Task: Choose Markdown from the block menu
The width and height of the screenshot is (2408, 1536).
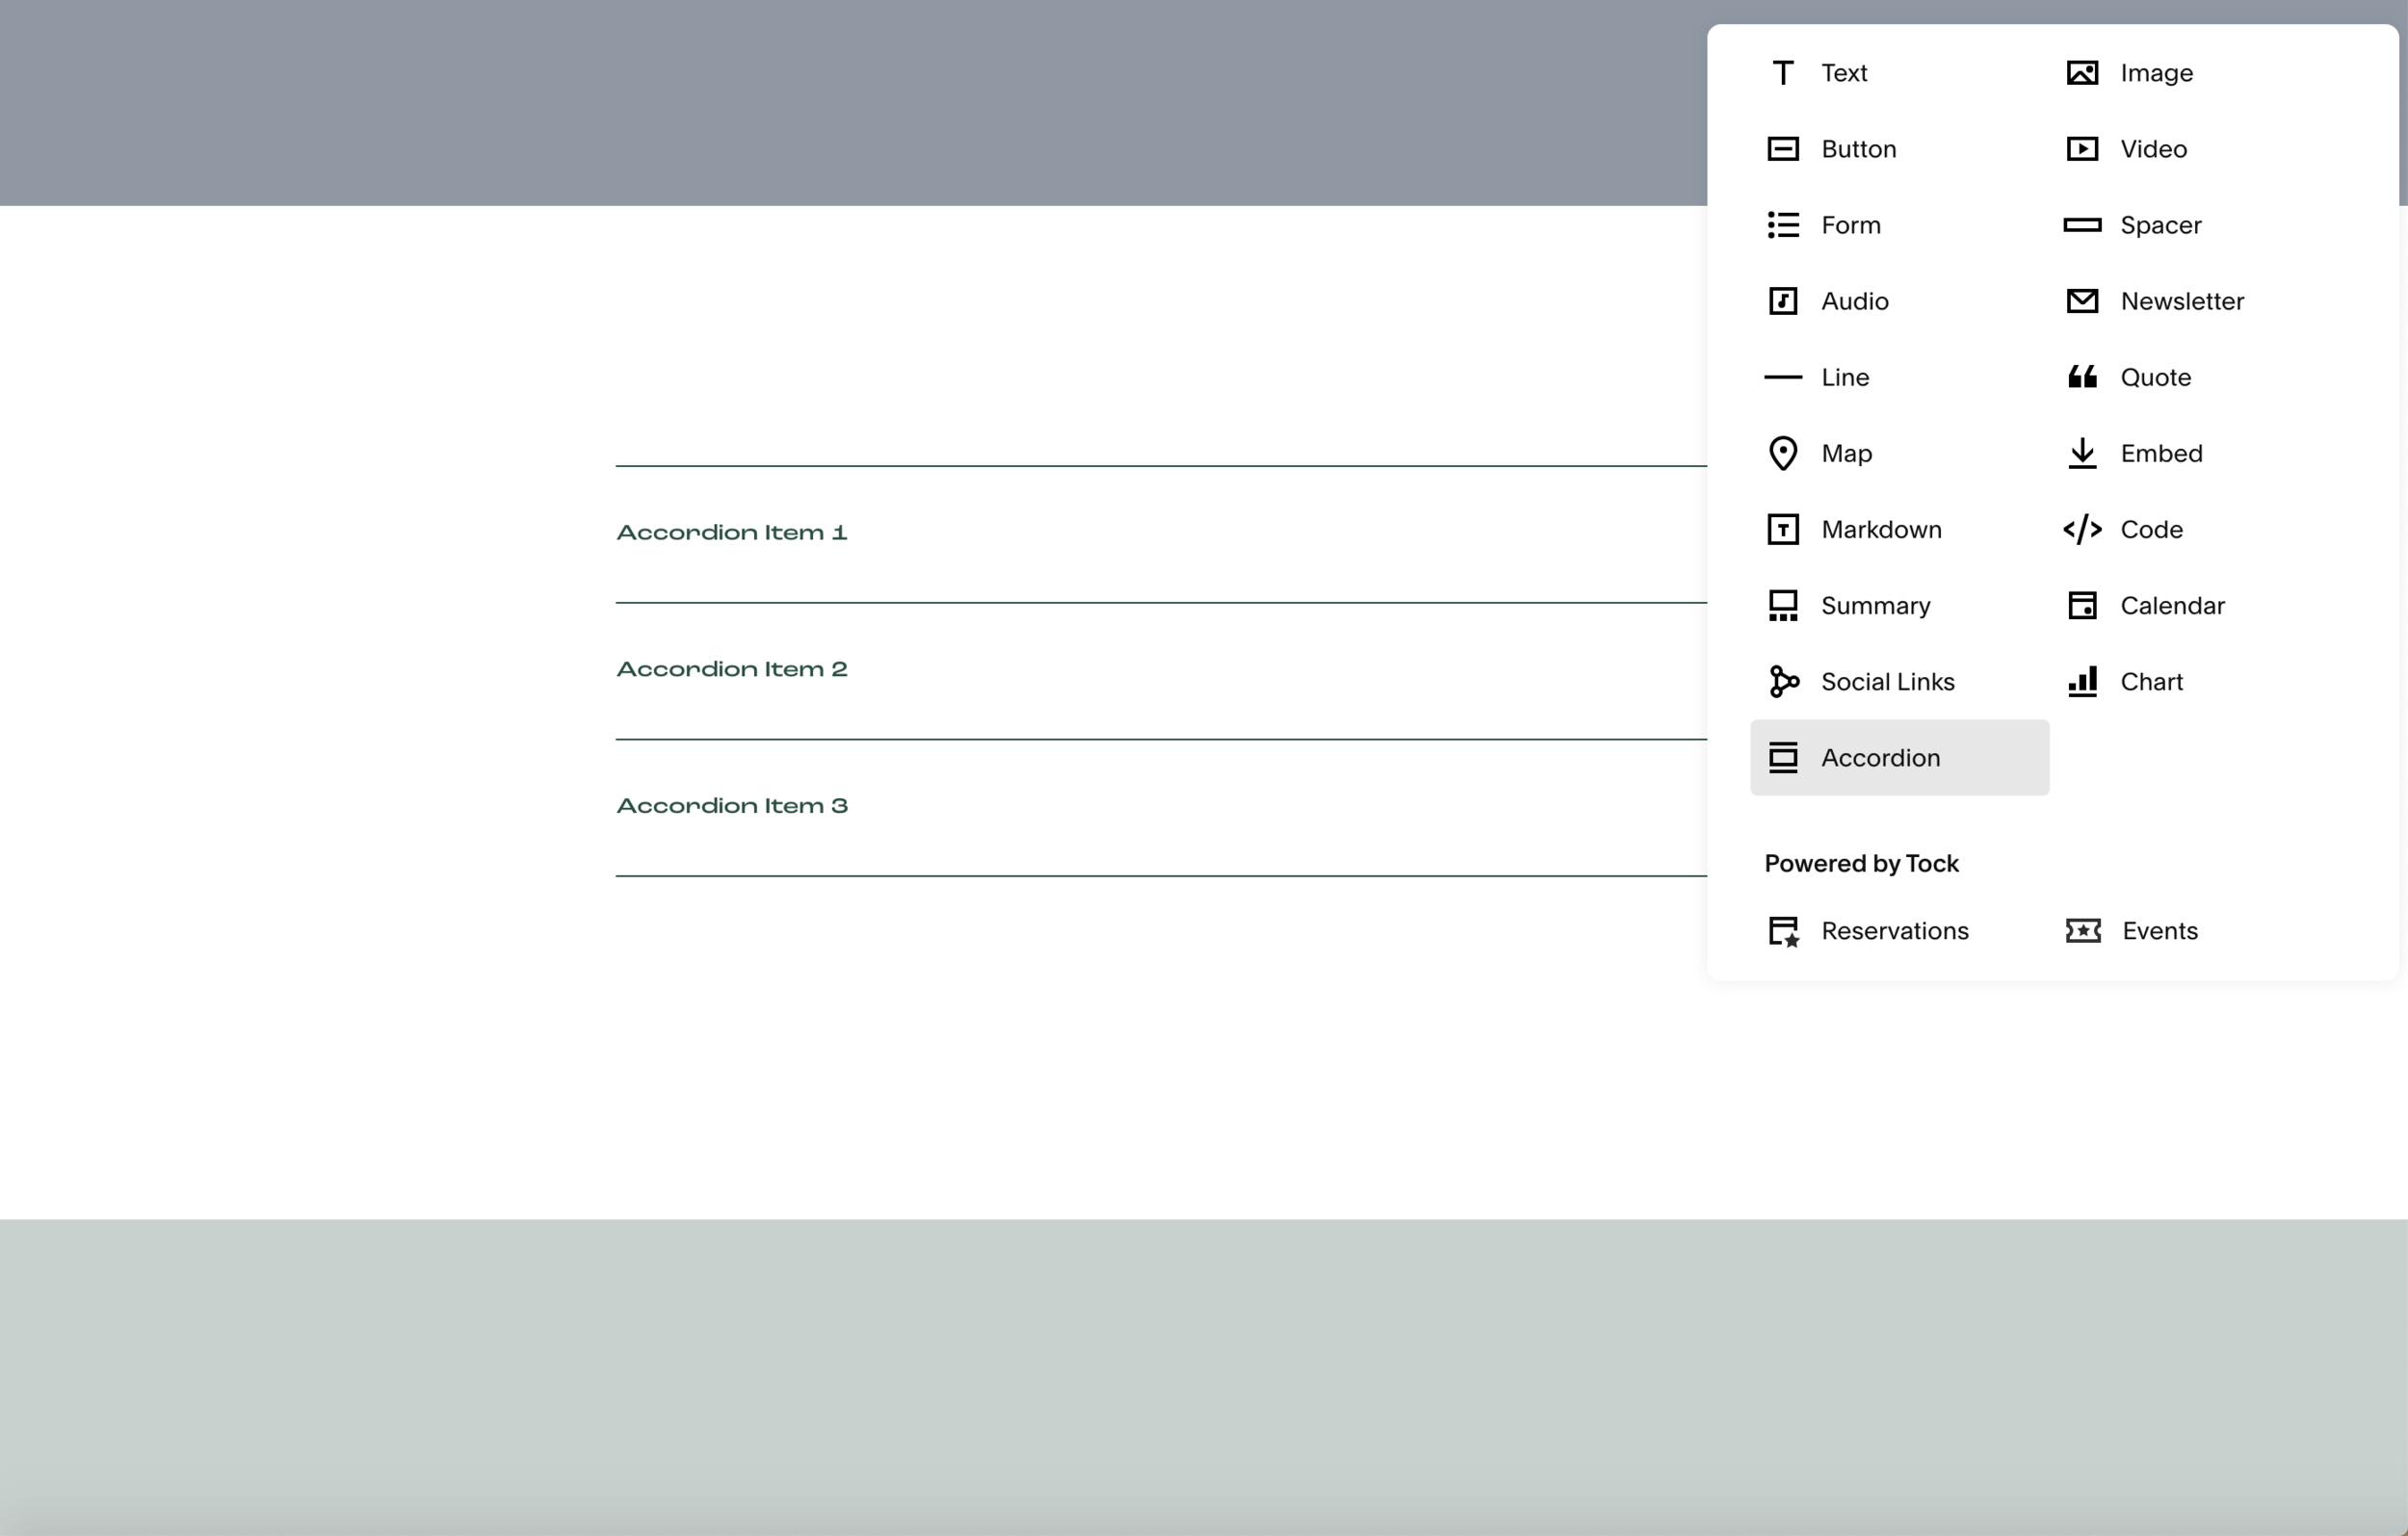Action: pos(1880,529)
